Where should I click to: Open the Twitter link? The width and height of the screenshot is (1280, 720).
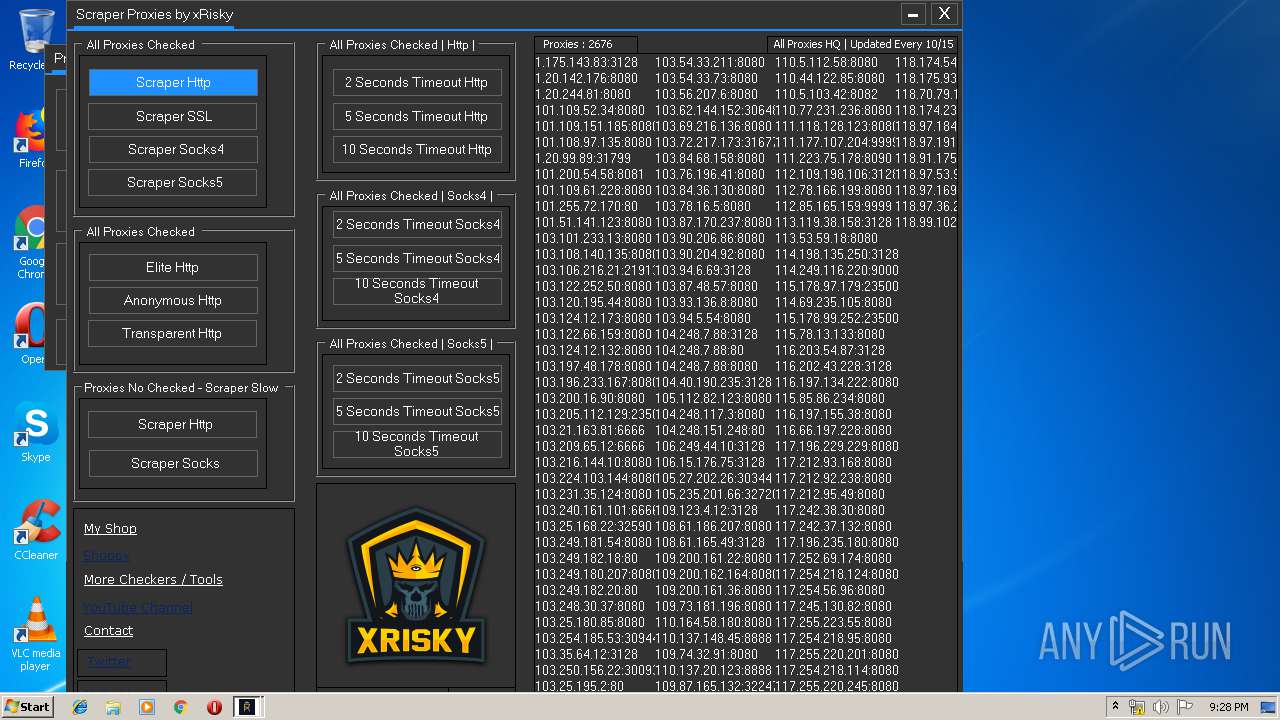pos(108,661)
